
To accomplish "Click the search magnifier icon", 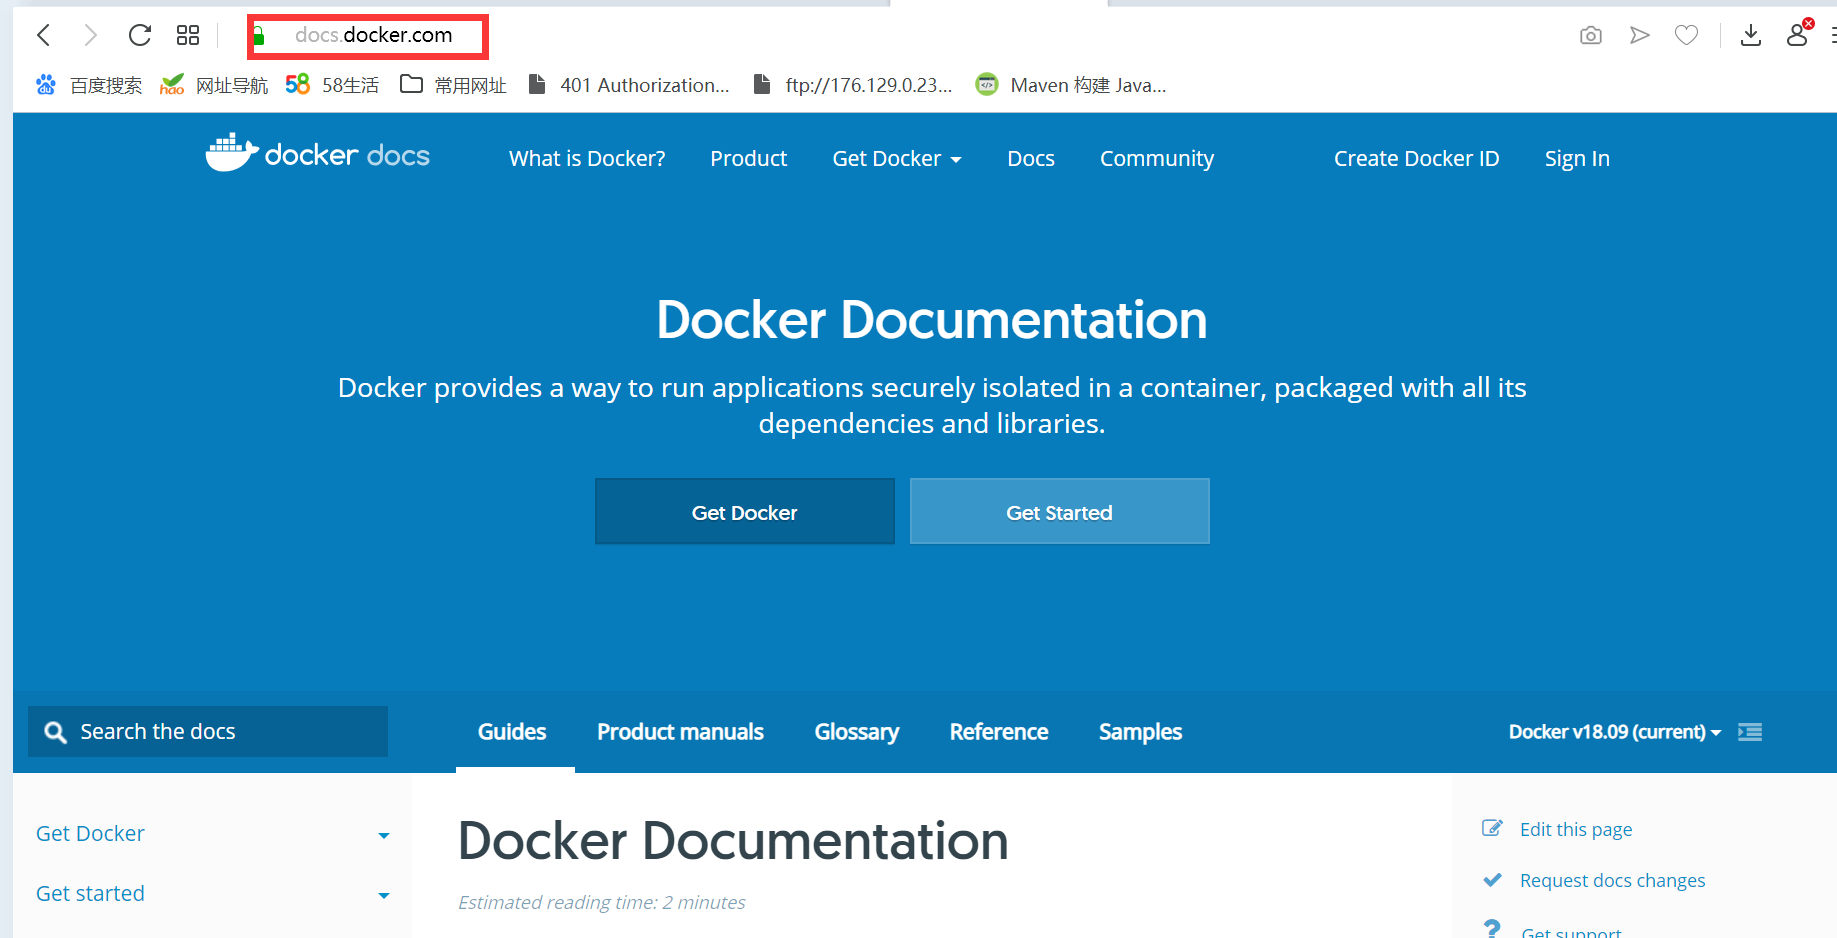I will pos(56,732).
